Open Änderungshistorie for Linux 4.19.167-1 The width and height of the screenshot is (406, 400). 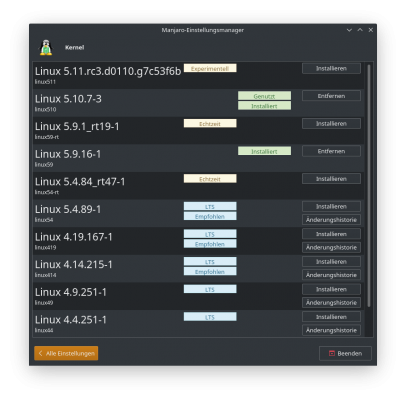pyautogui.click(x=331, y=248)
